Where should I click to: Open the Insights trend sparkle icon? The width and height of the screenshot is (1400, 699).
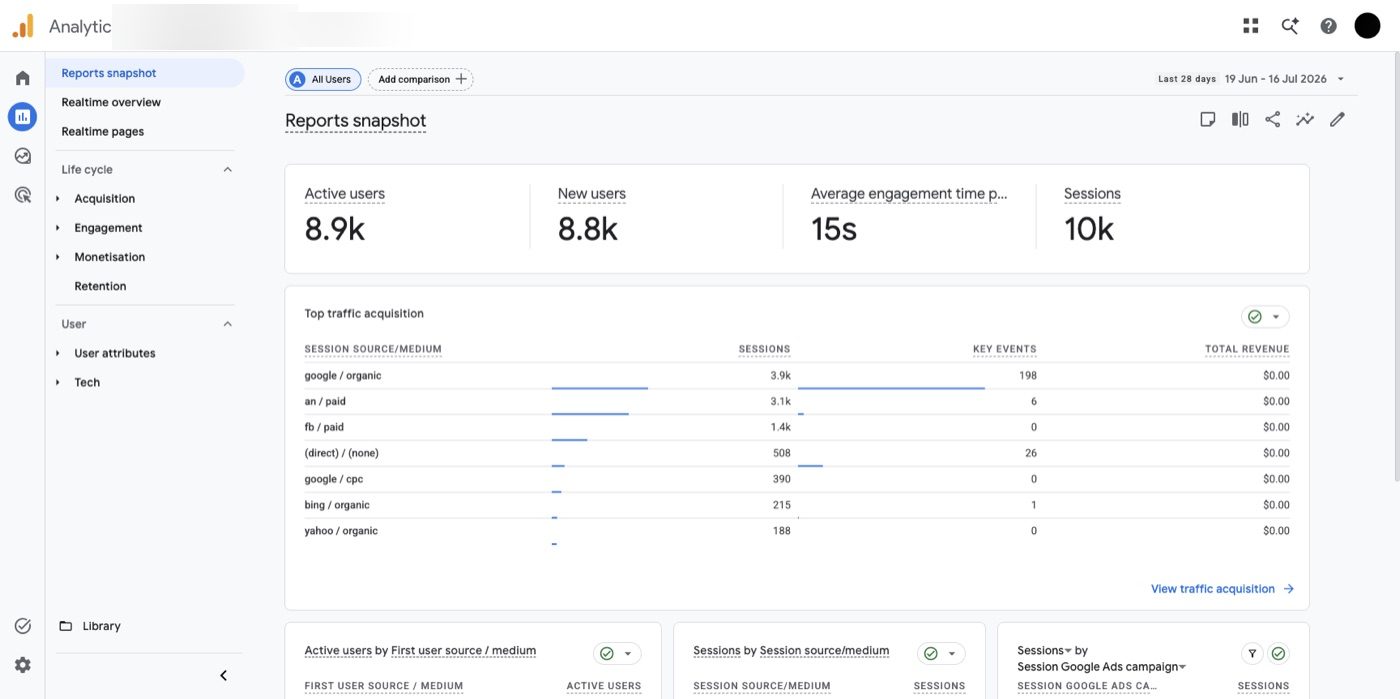click(x=1305, y=120)
